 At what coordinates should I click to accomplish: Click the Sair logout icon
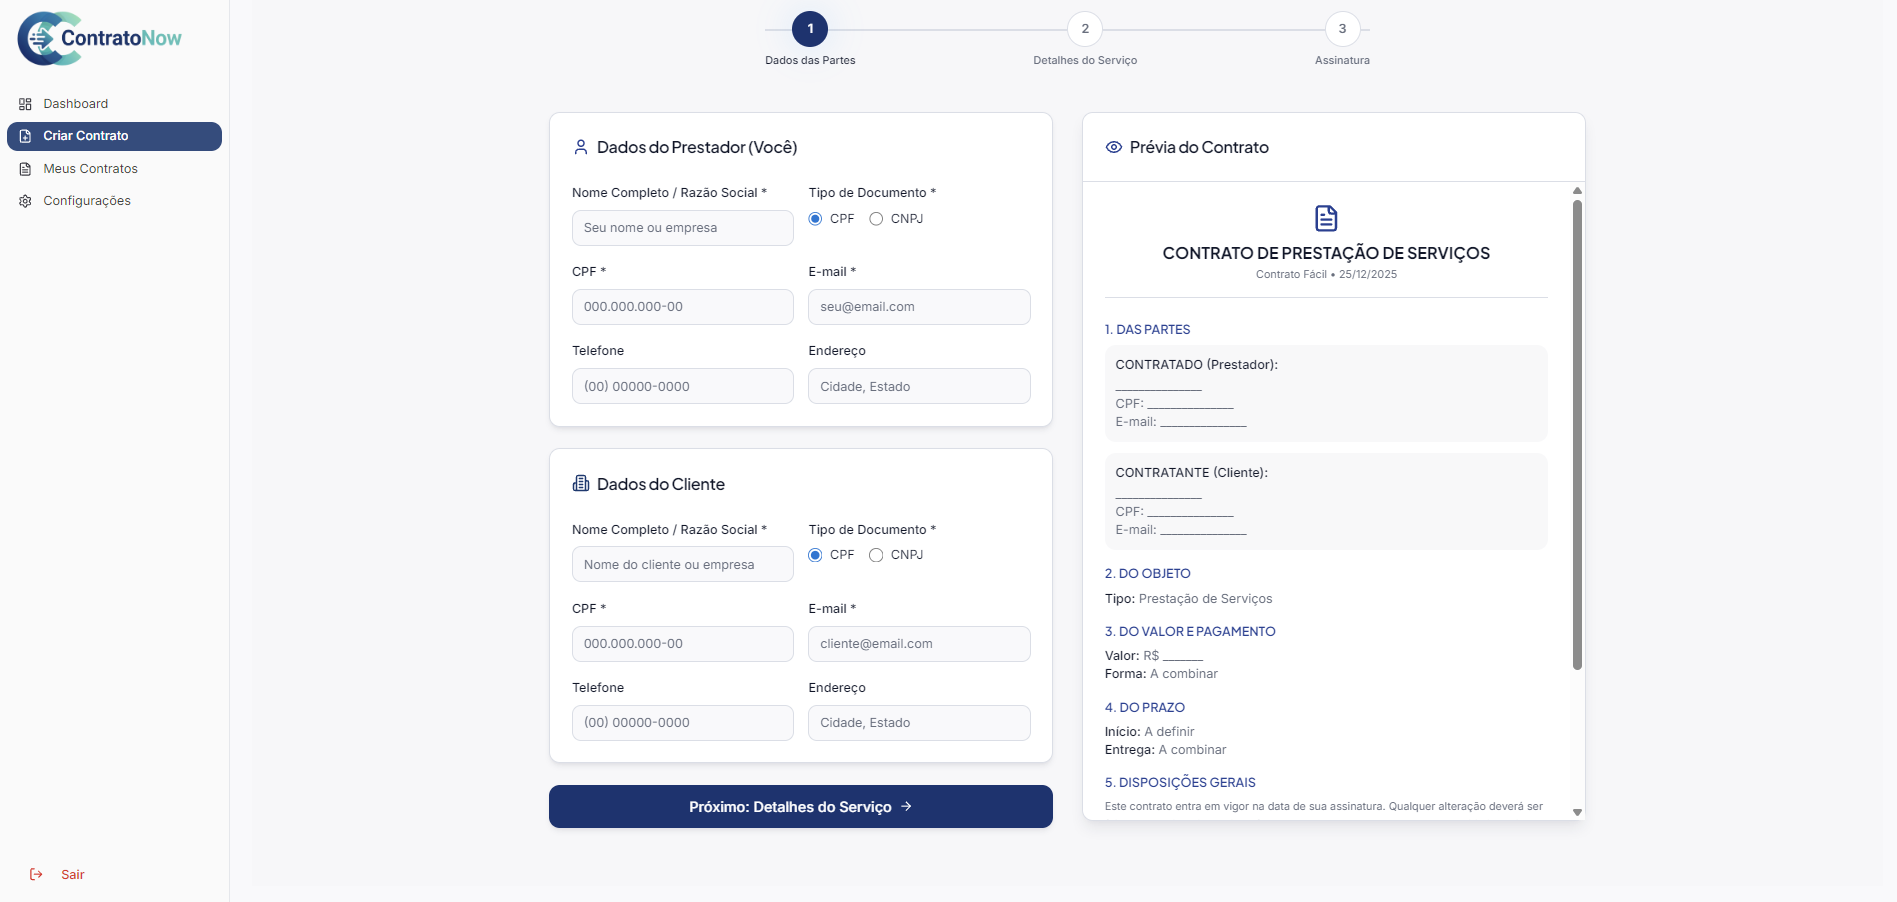[x=36, y=875]
